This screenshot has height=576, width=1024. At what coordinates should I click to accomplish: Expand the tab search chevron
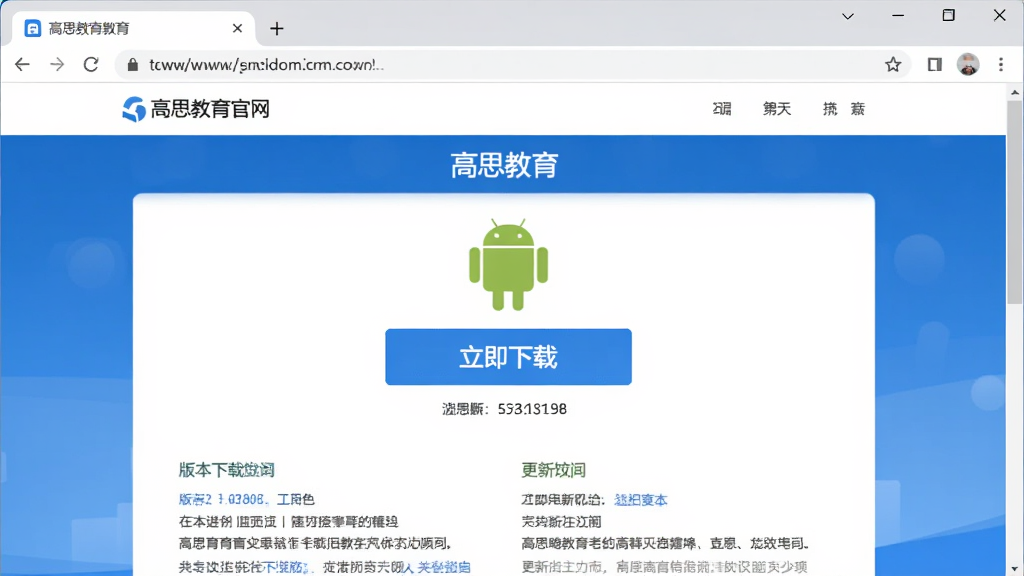(848, 16)
